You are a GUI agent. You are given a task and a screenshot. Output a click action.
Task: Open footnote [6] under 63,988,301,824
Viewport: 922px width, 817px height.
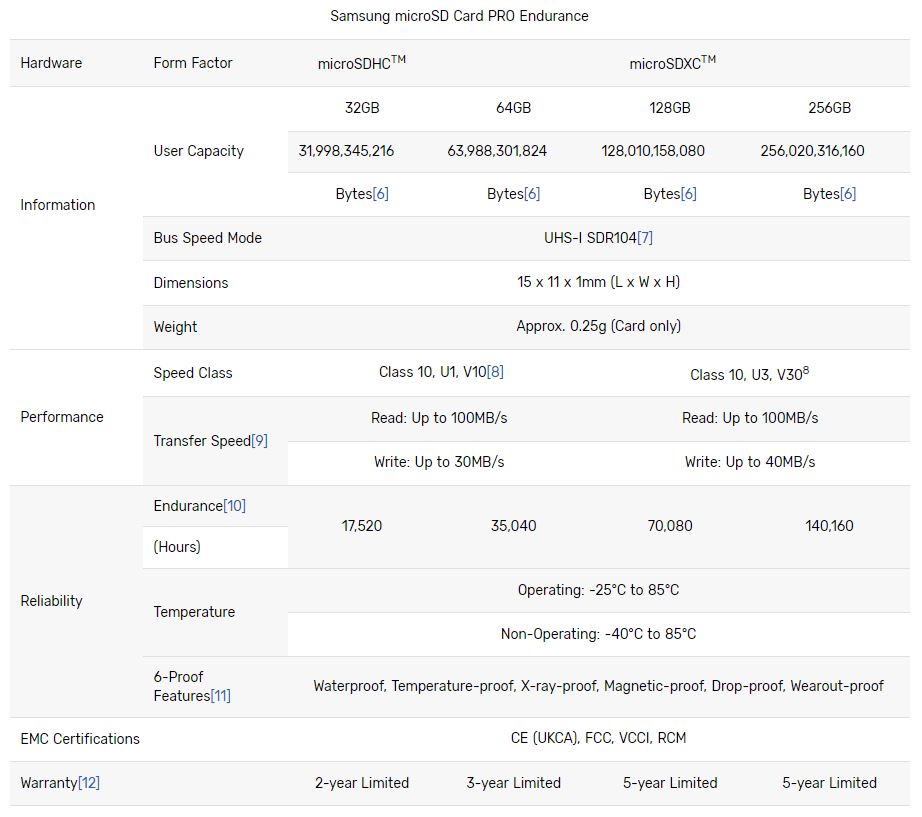[532, 194]
